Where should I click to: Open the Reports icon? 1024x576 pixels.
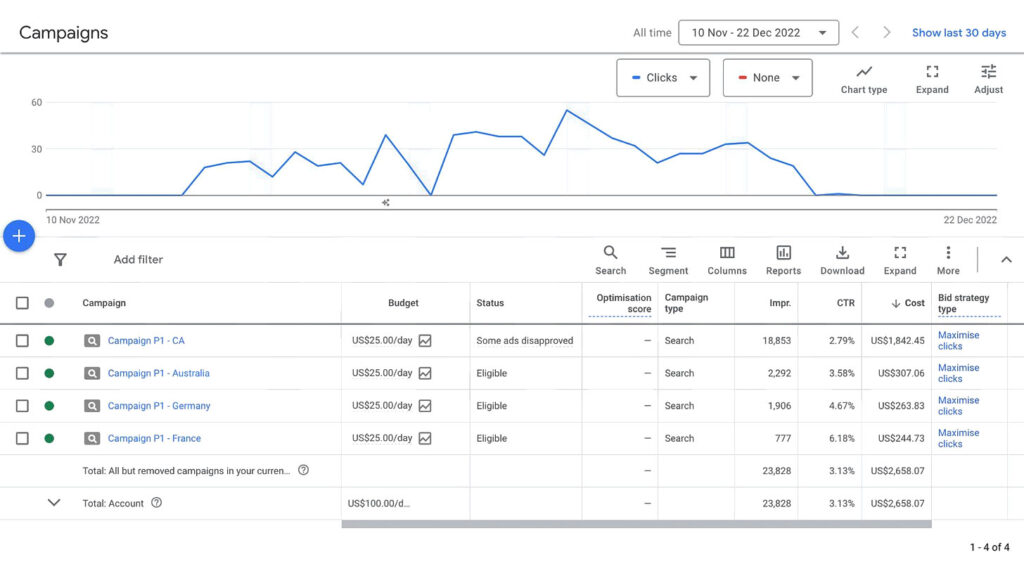pos(783,252)
